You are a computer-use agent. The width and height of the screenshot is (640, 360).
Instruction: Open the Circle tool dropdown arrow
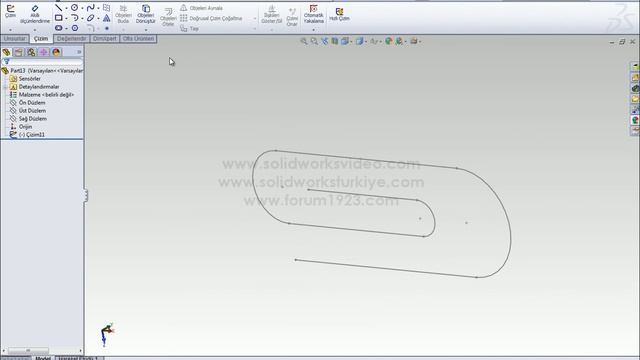(x=82, y=8)
